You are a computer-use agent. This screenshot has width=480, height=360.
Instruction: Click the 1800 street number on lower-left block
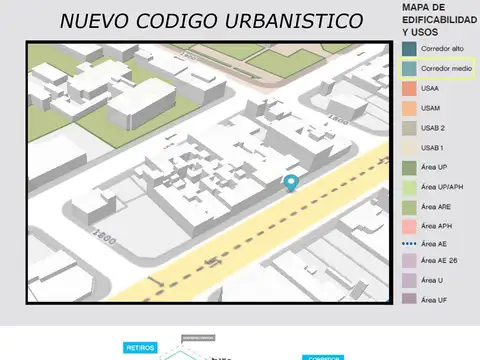click(104, 236)
